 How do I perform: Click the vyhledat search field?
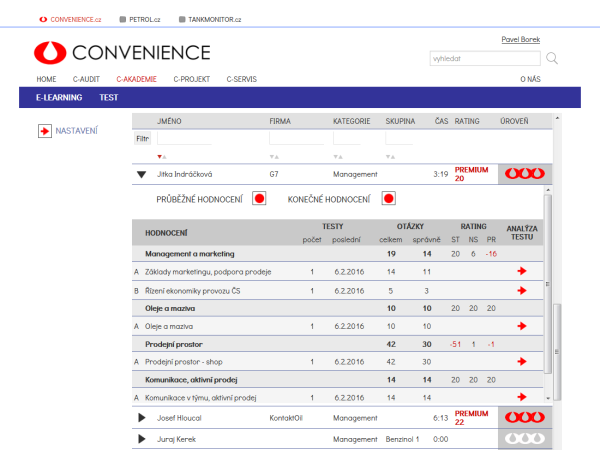485,59
